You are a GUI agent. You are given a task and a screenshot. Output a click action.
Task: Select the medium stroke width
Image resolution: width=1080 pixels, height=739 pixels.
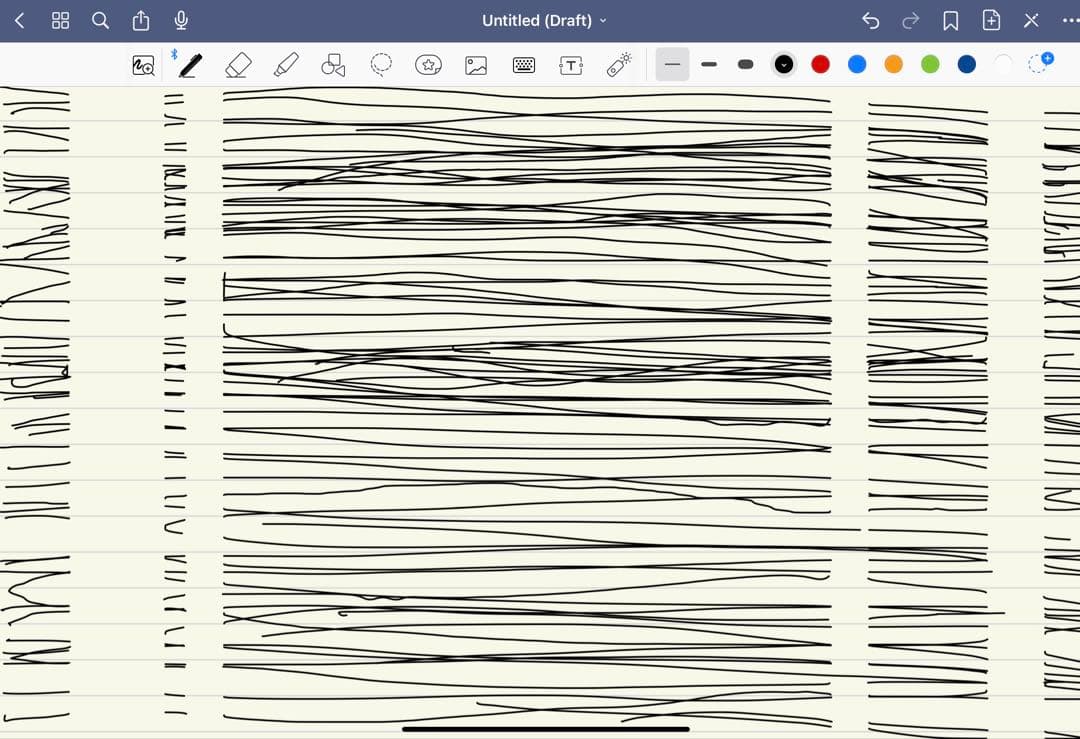tap(709, 64)
